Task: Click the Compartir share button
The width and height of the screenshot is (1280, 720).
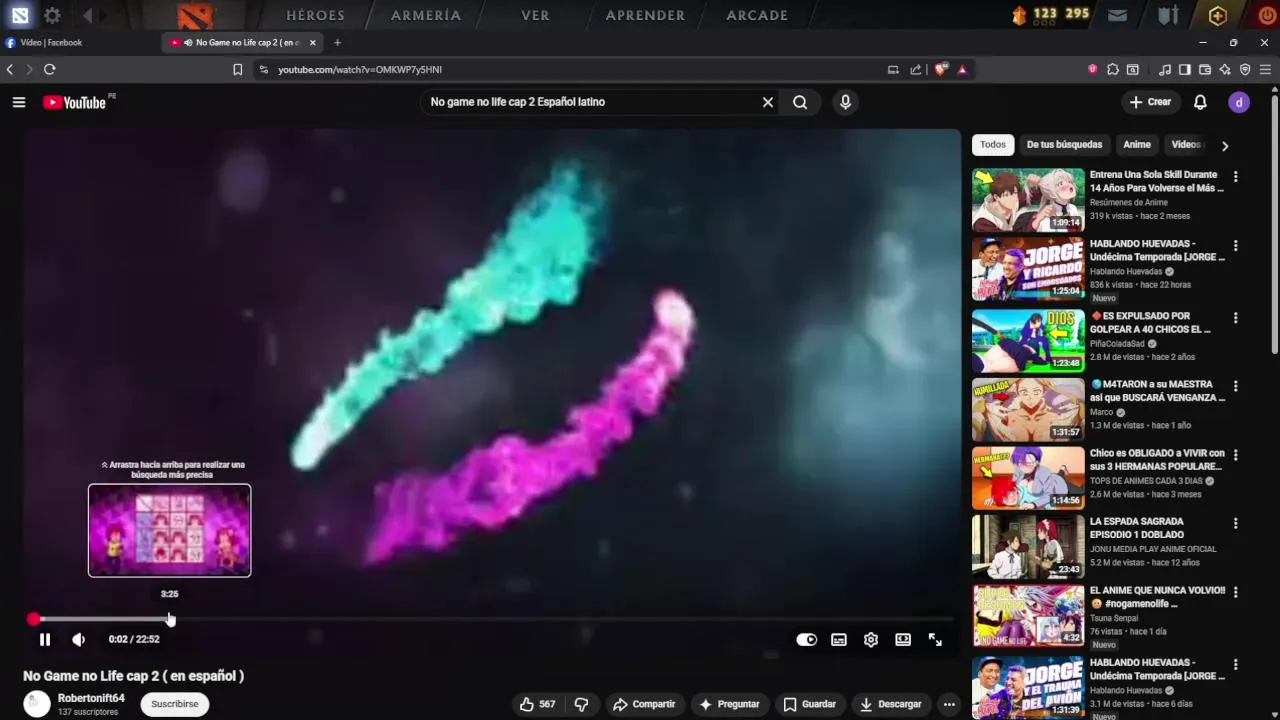Action: [x=644, y=704]
